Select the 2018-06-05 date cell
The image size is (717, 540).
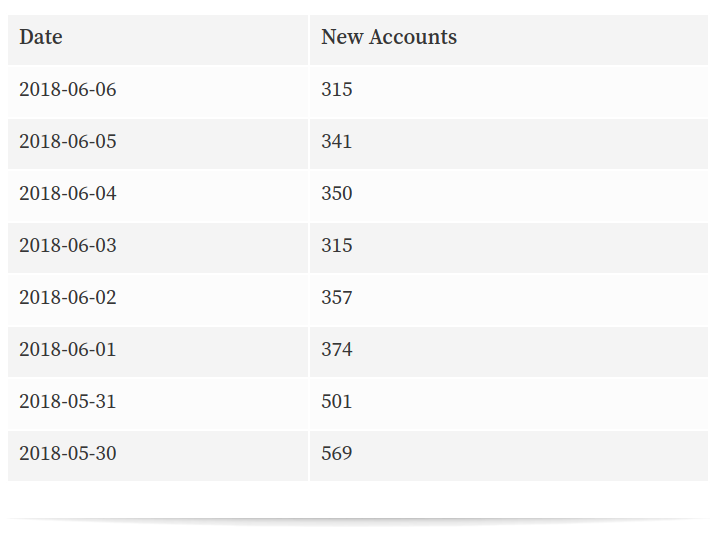point(158,144)
